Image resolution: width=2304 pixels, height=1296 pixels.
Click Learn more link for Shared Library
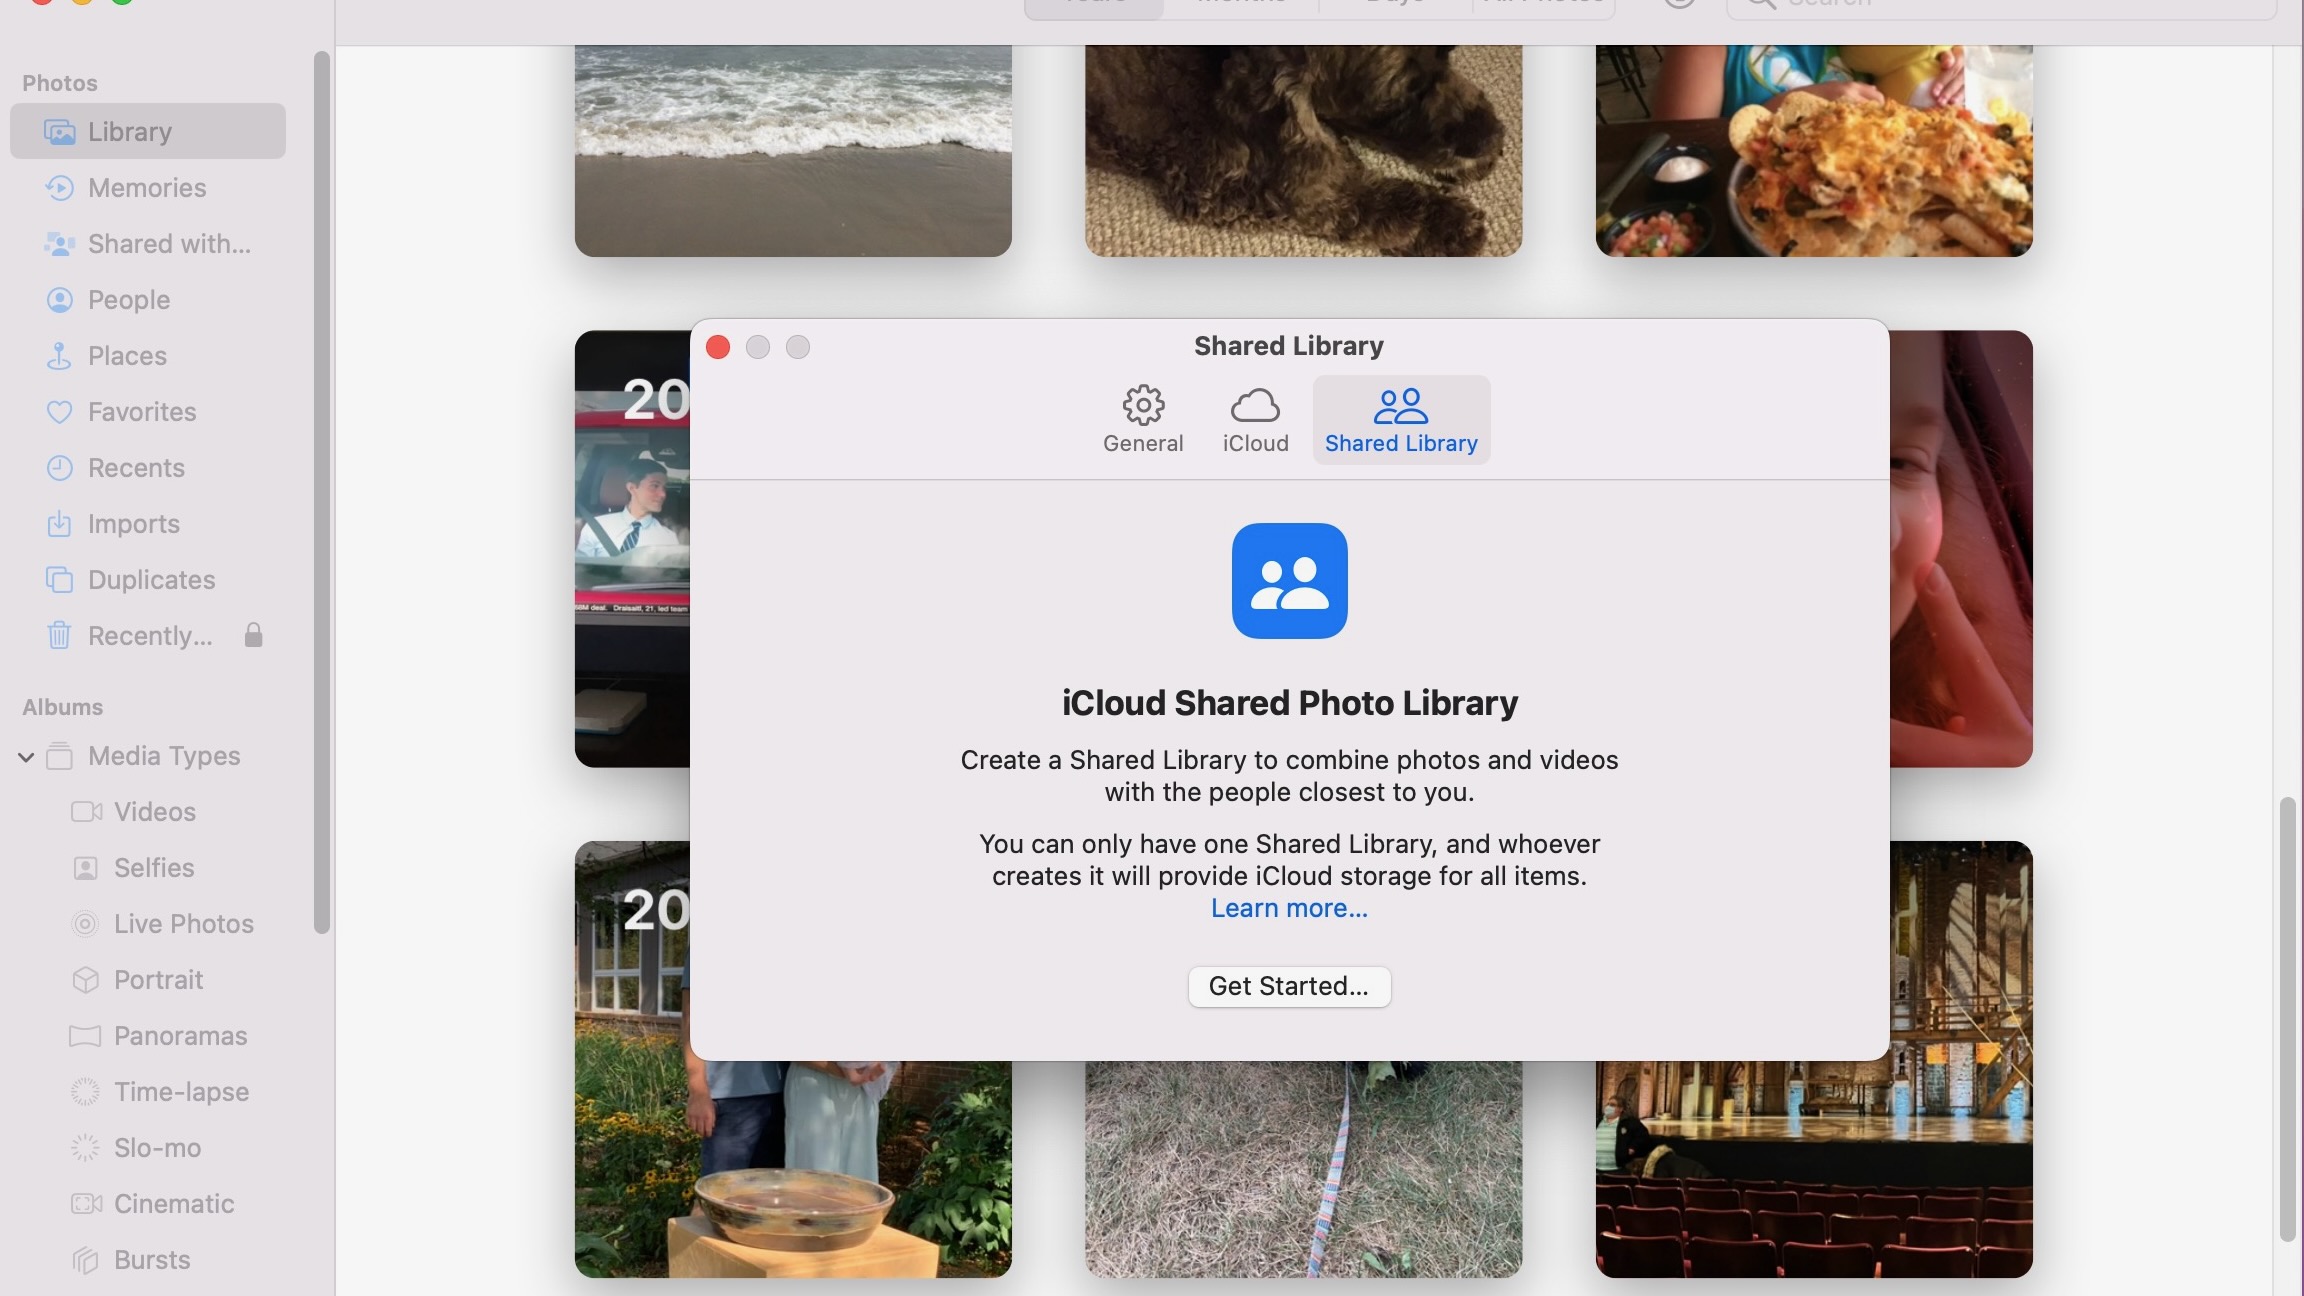(1288, 908)
